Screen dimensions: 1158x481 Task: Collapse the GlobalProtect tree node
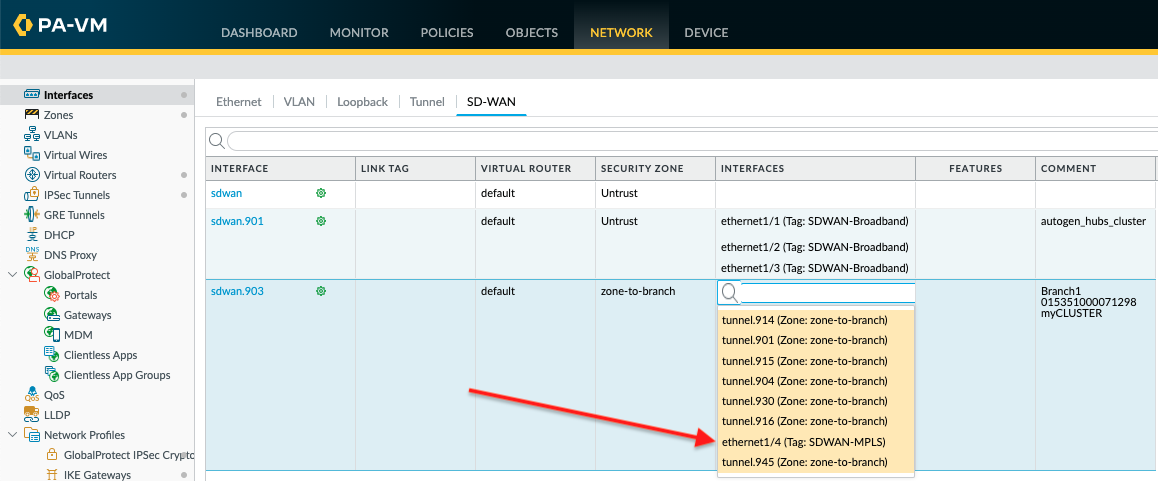pos(12,275)
